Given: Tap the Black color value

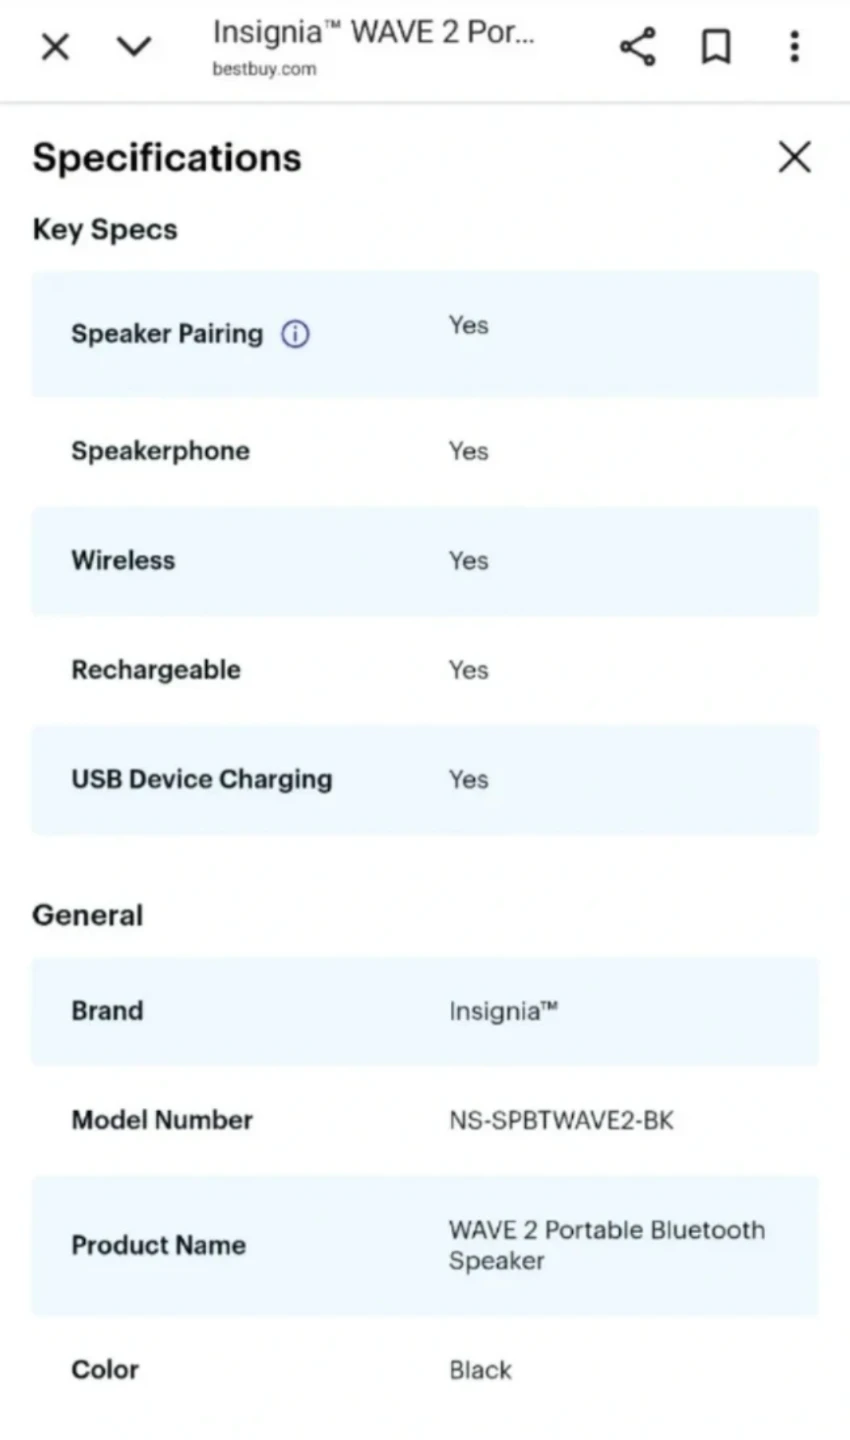Looking at the screenshot, I should pyautogui.click(x=480, y=1370).
